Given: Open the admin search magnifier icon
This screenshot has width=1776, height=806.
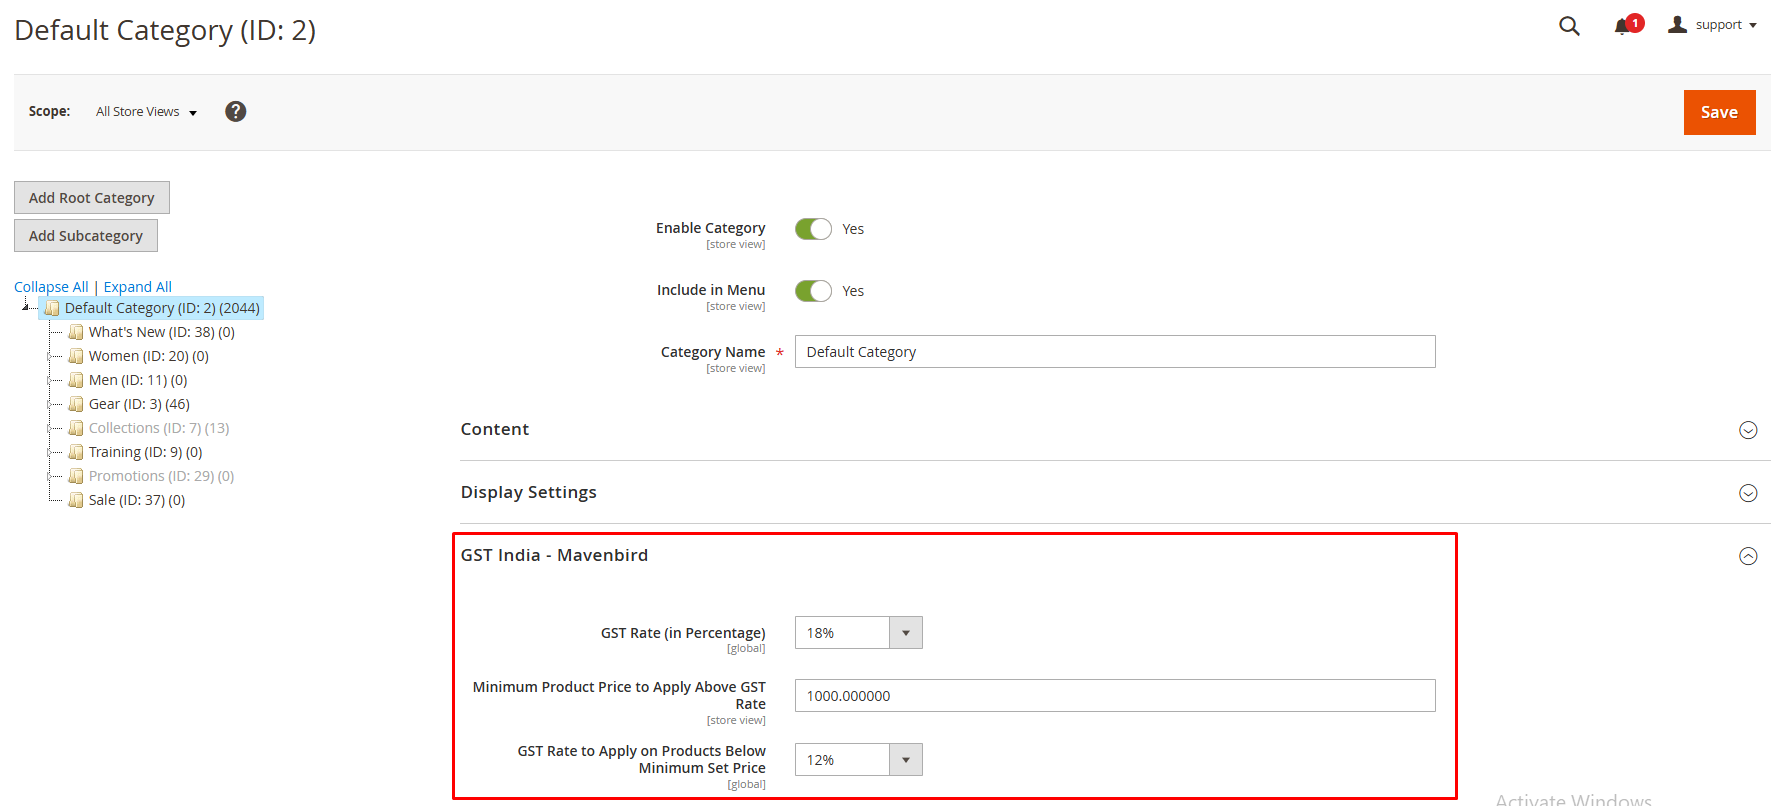Looking at the screenshot, I should tap(1569, 26).
